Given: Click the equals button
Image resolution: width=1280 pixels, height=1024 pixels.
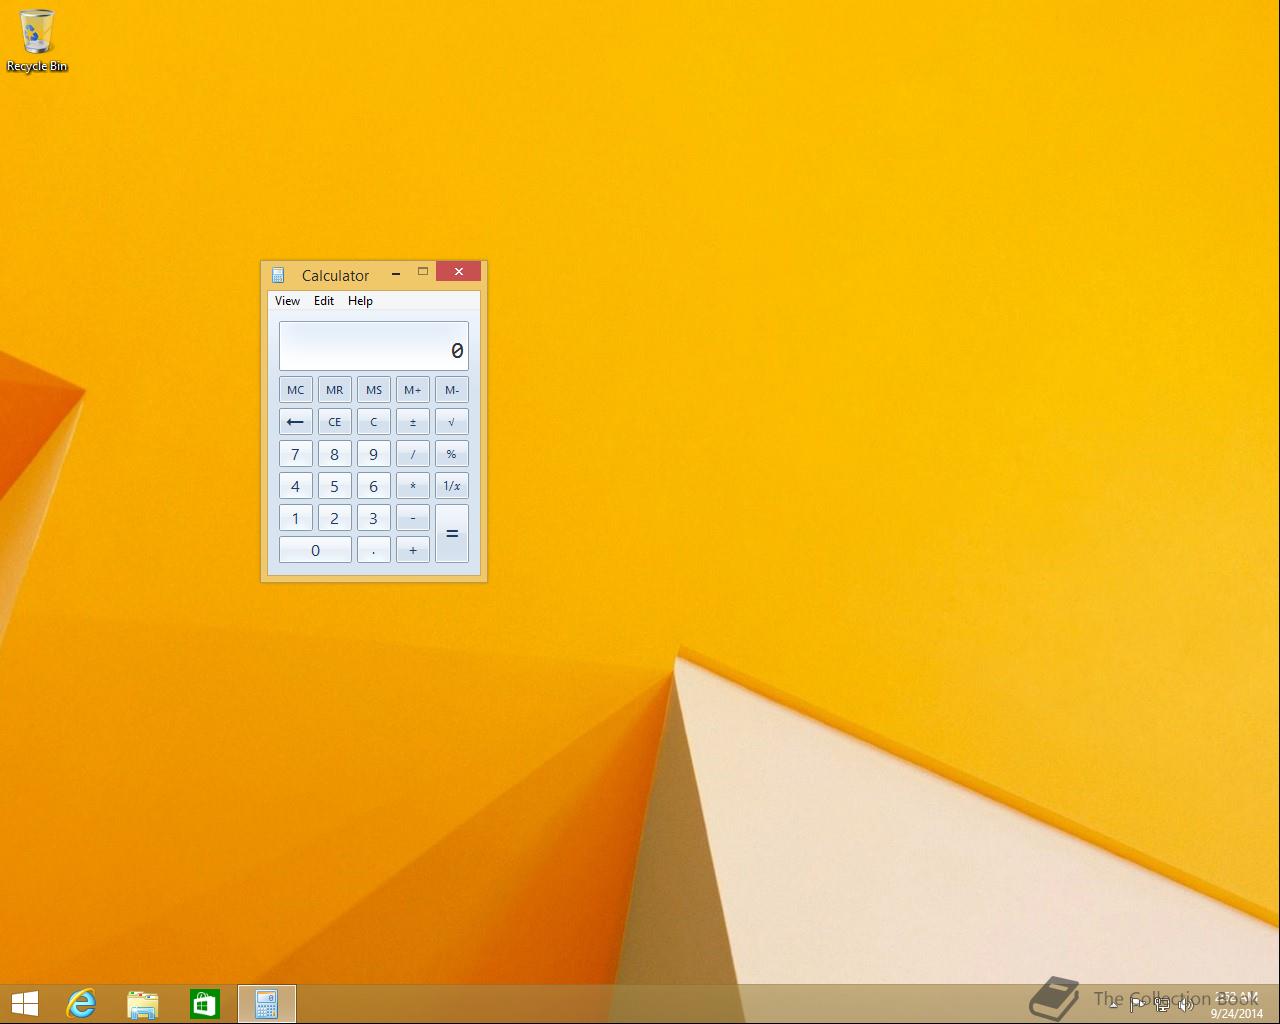Looking at the screenshot, I should pyautogui.click(x=452, y=534).
